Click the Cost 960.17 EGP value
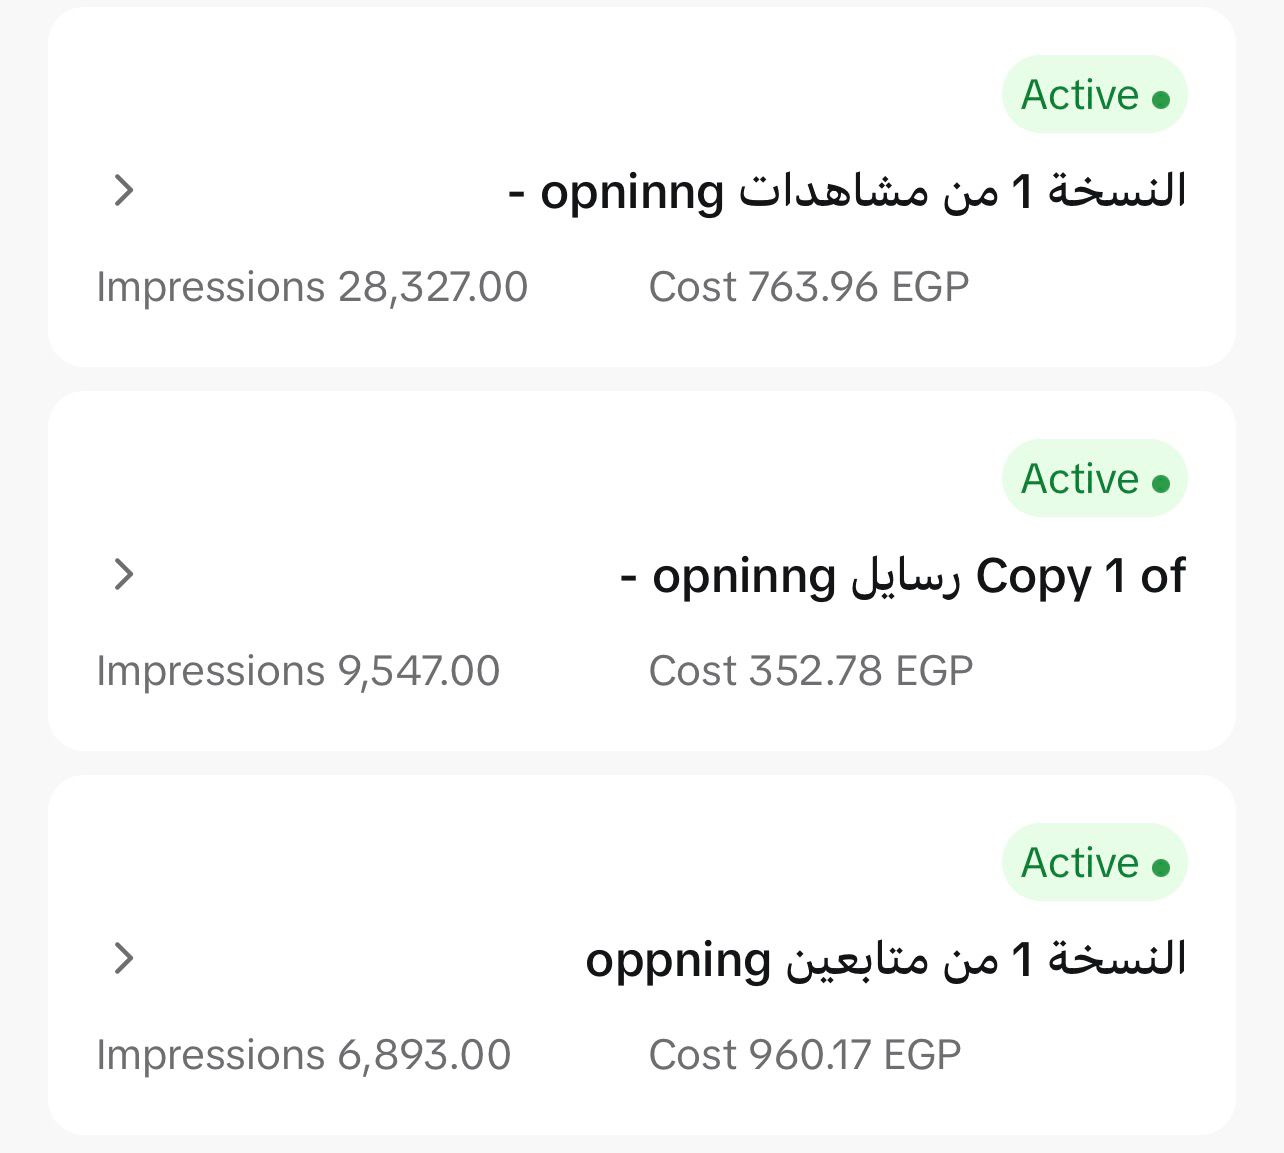The image size is (1284, 1153). pos(805,1055)
